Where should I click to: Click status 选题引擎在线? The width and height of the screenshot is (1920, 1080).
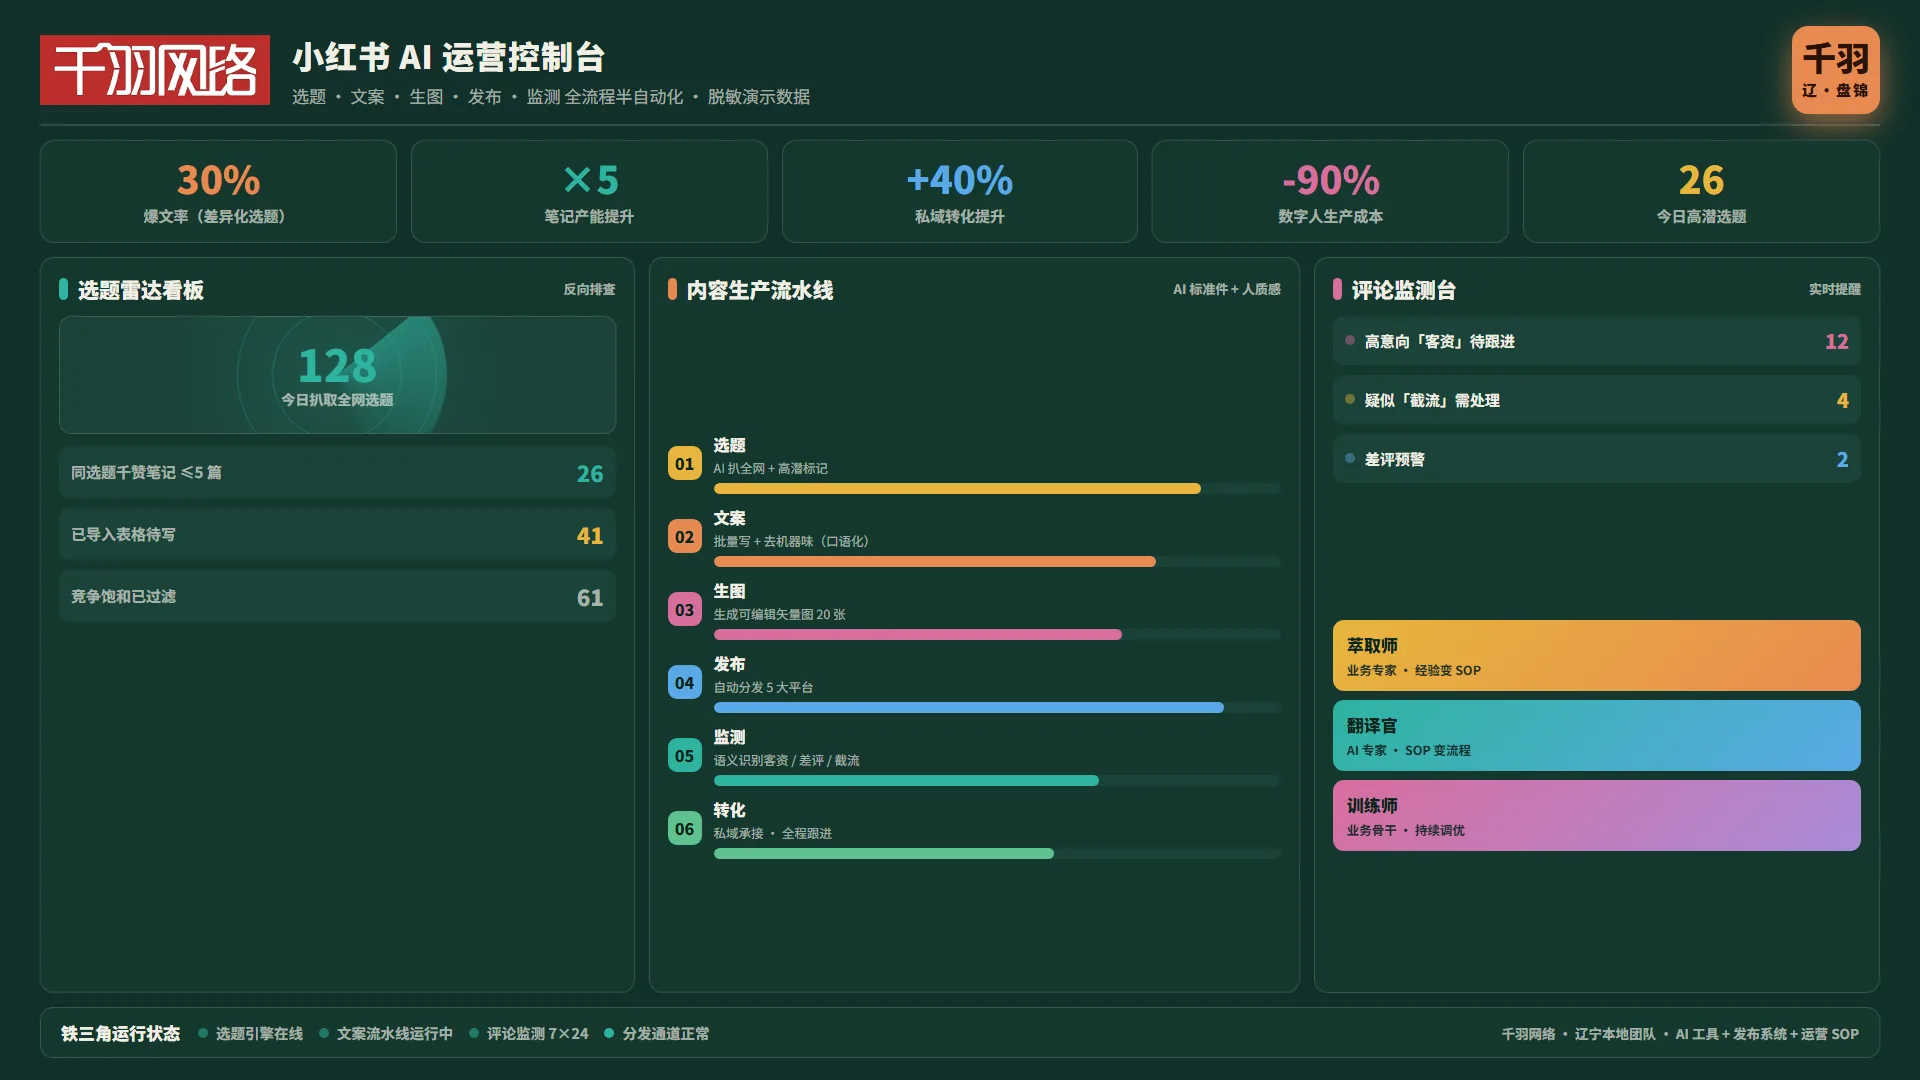[x=251, y=1034]
